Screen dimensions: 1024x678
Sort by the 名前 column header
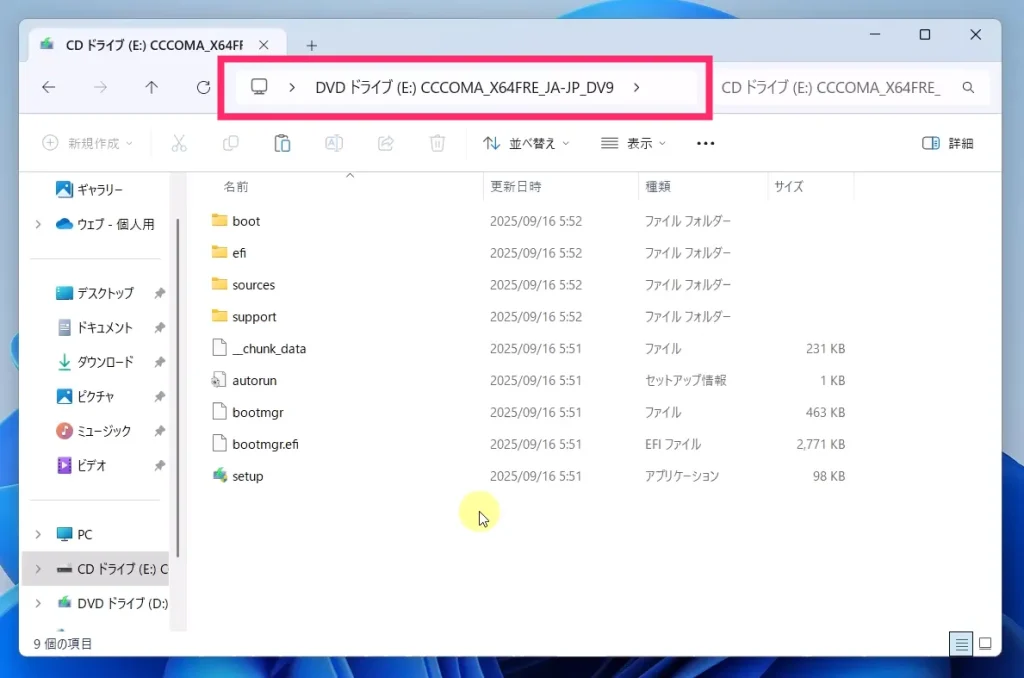click(x=236, y=186)
